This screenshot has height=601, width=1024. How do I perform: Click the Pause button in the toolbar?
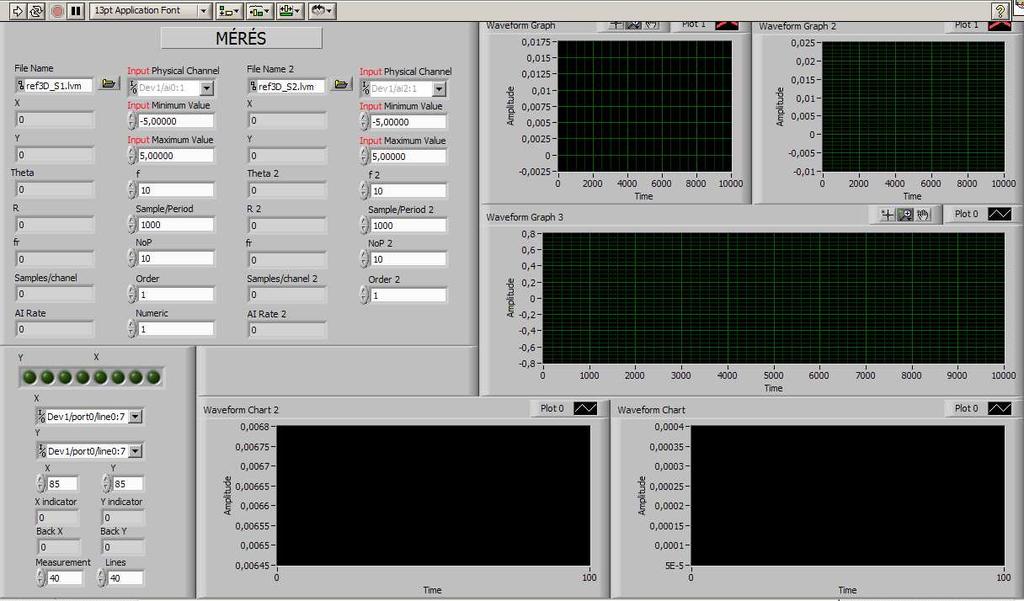76,10
